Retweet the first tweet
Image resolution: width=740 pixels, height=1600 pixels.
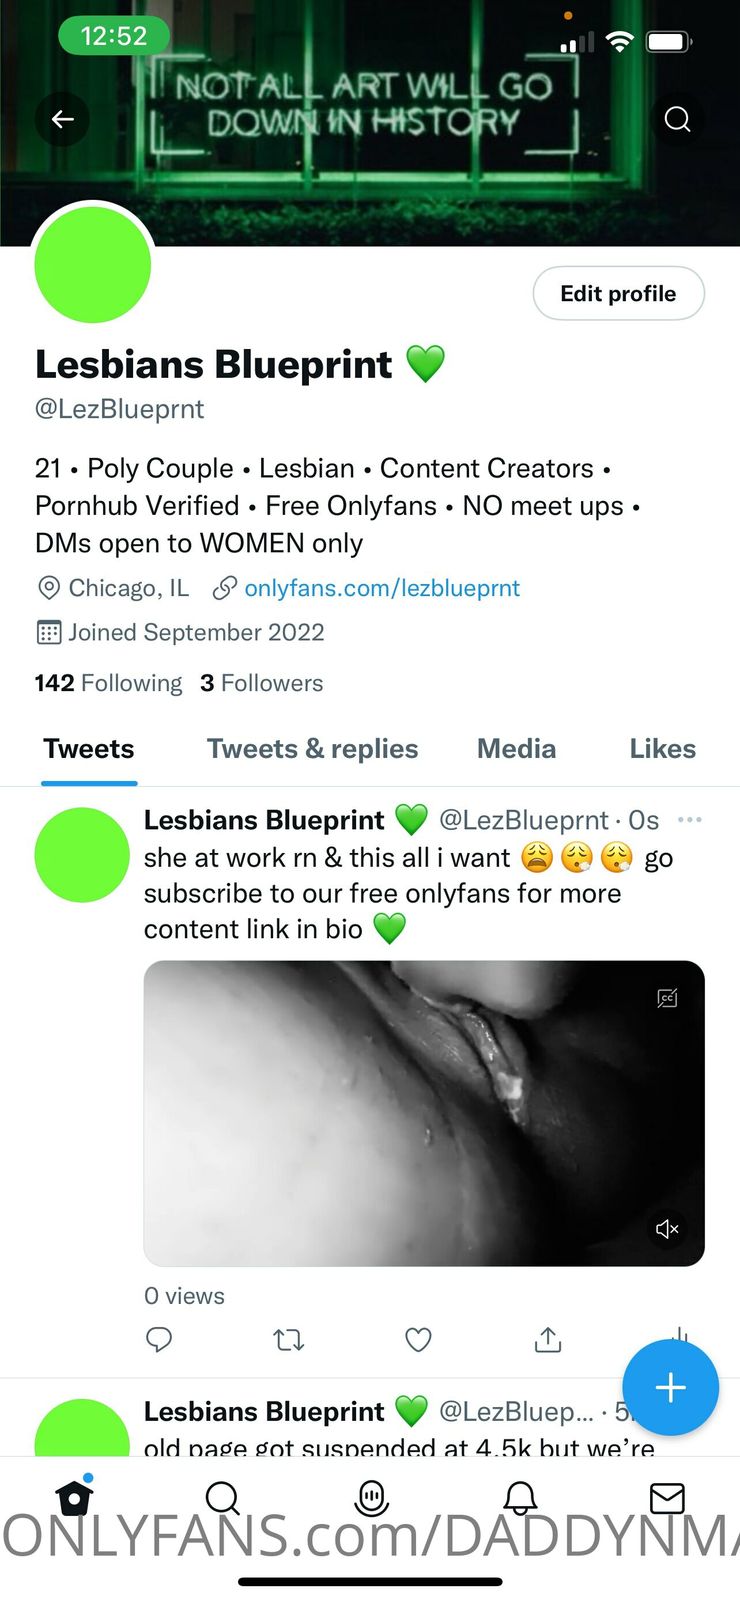[289, 1339]
